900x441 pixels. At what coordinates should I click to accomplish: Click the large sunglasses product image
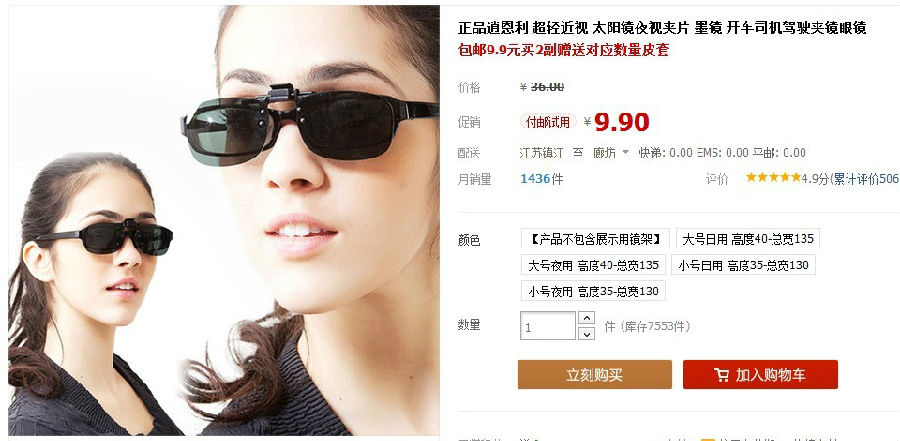tap(224, 220)
